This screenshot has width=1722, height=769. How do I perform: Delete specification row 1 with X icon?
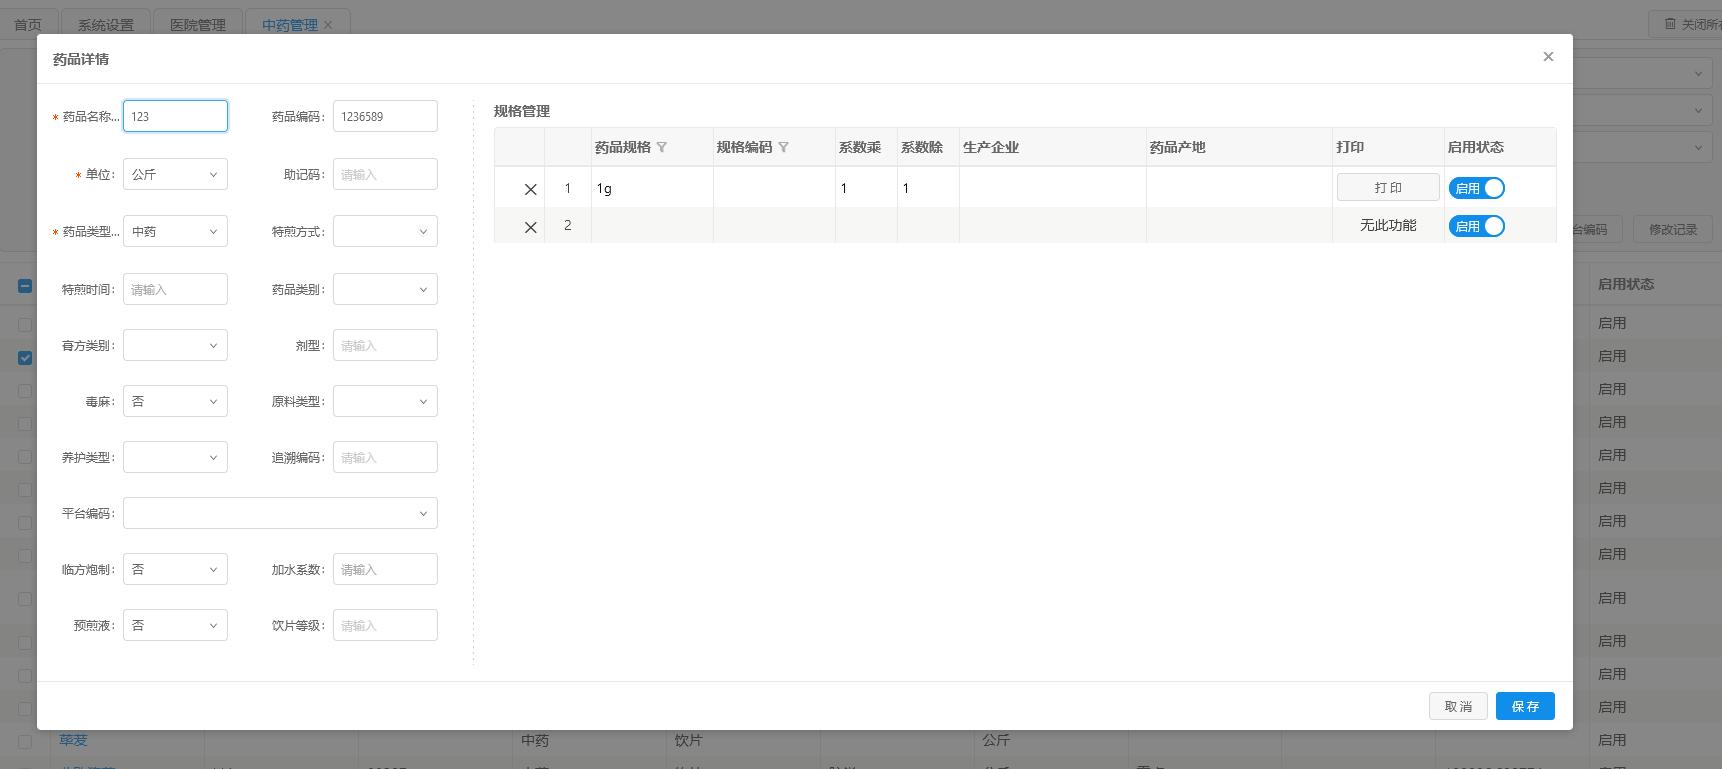click(531, 189)
